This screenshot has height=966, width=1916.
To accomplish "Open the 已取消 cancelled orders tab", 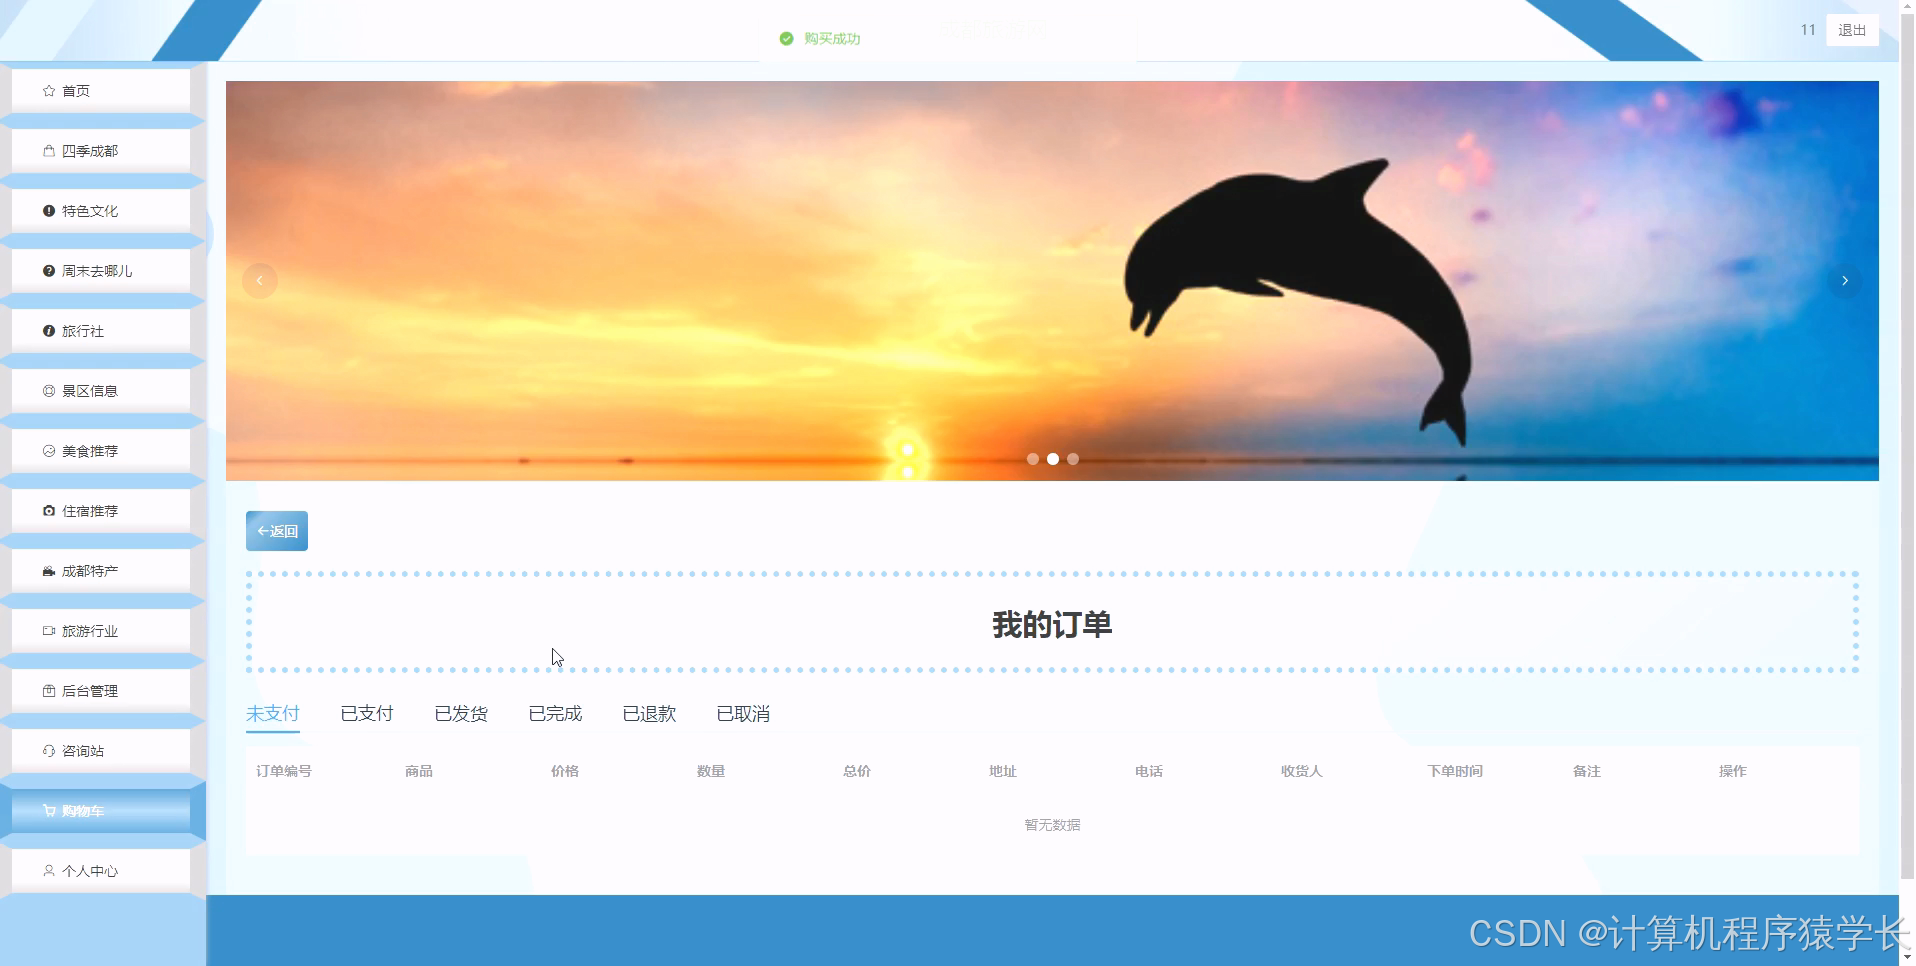I will point(742,713).
